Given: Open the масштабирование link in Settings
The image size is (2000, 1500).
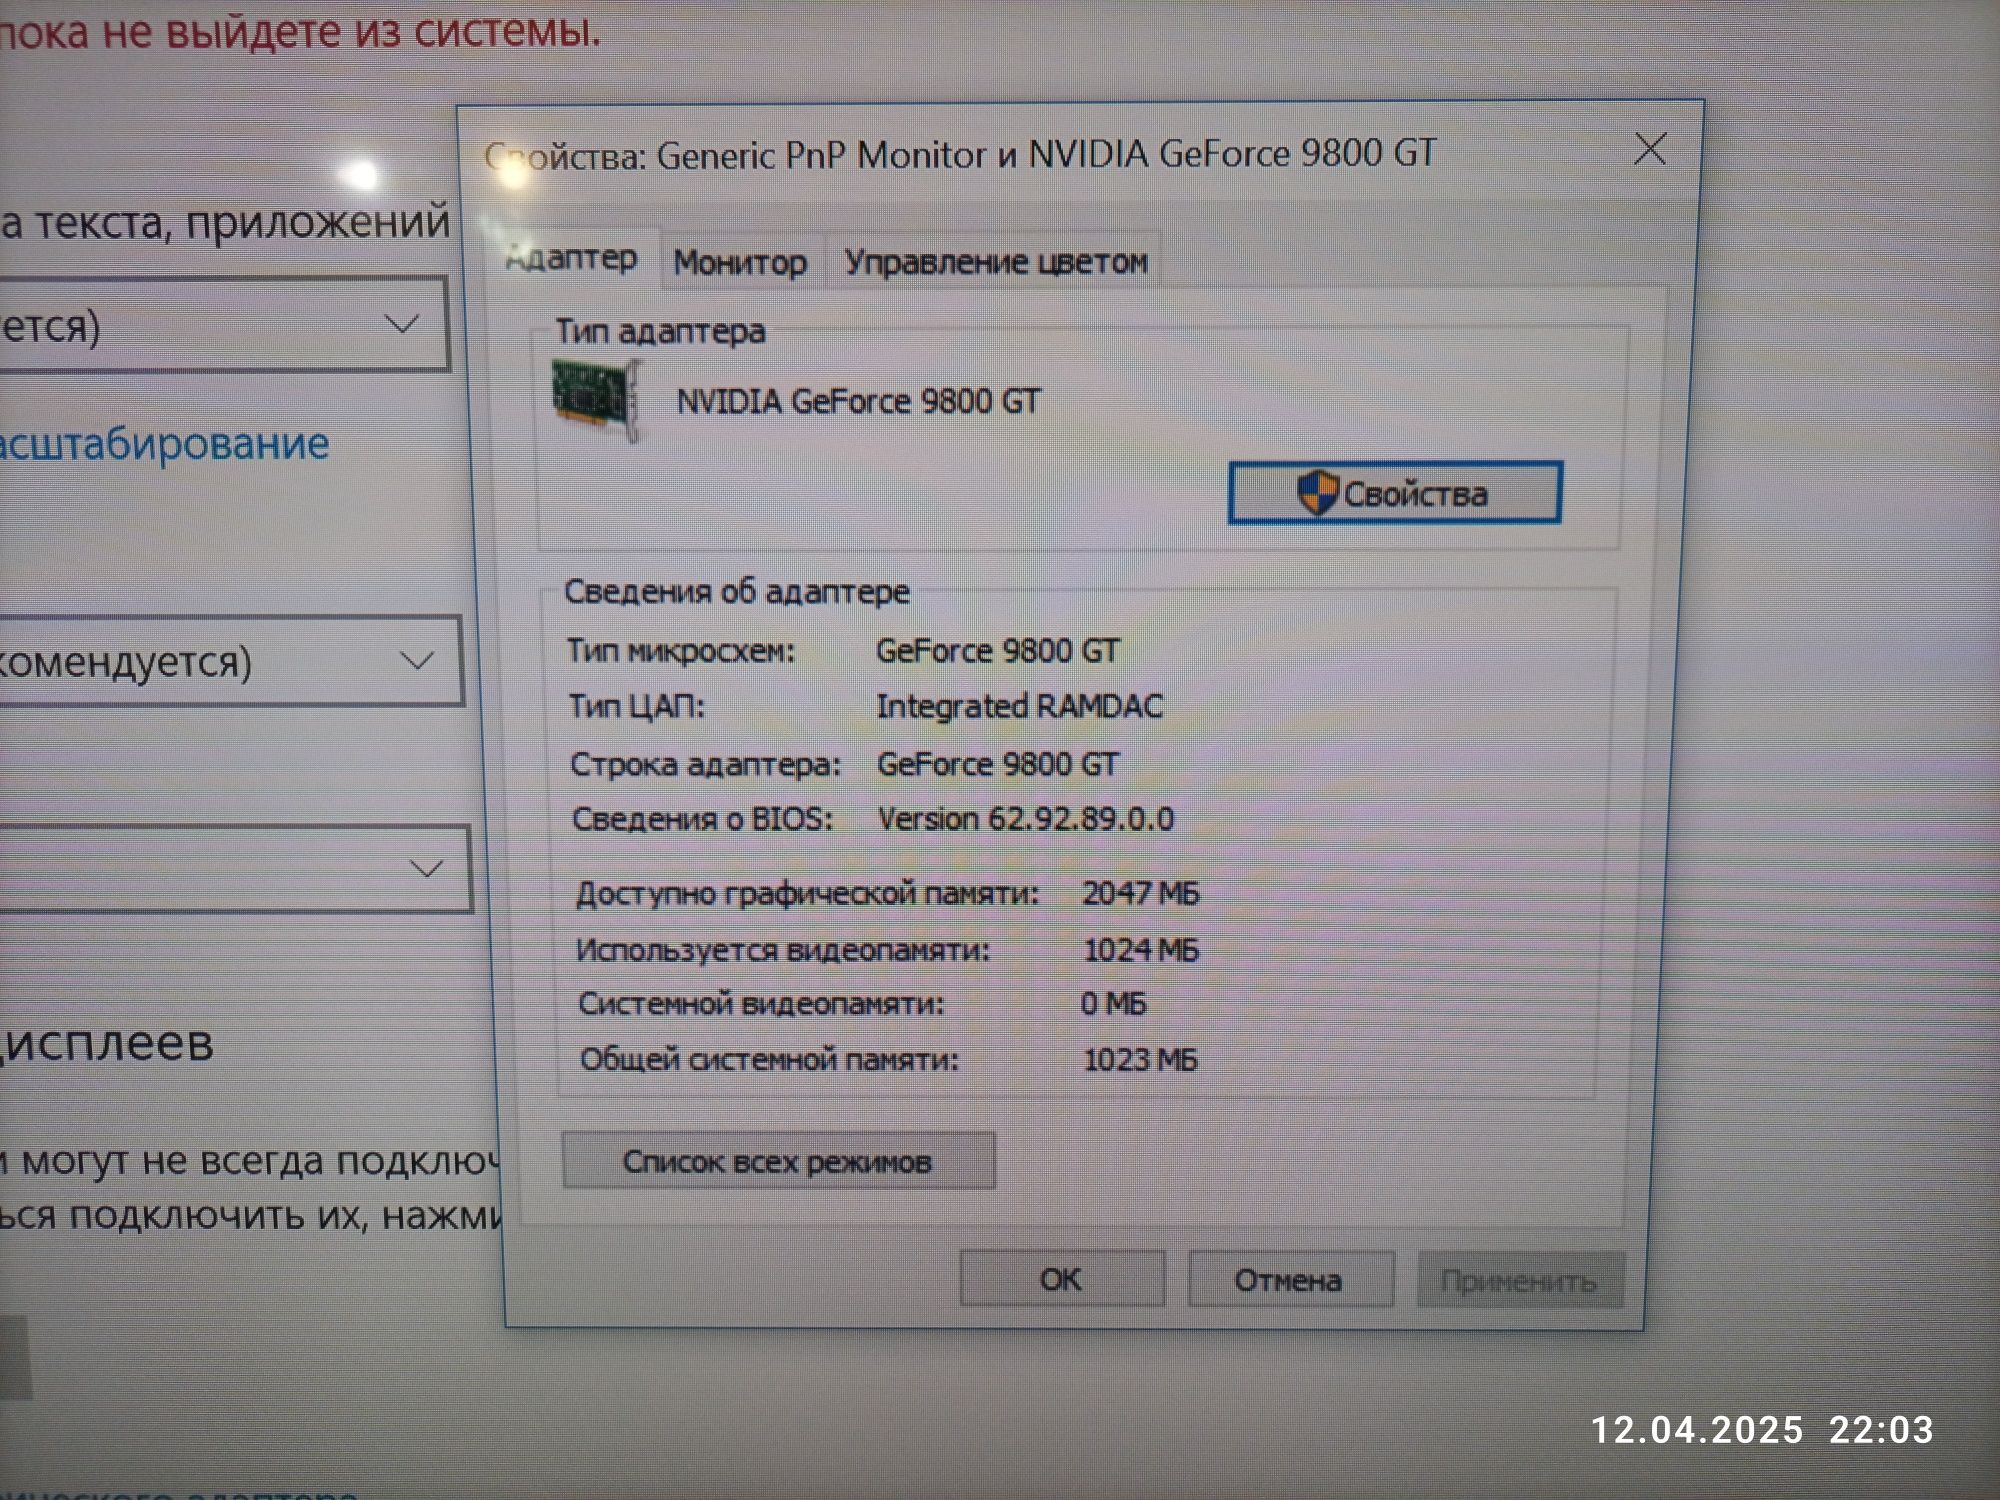Looking at the screenshot, I should [x=165, y=444].
